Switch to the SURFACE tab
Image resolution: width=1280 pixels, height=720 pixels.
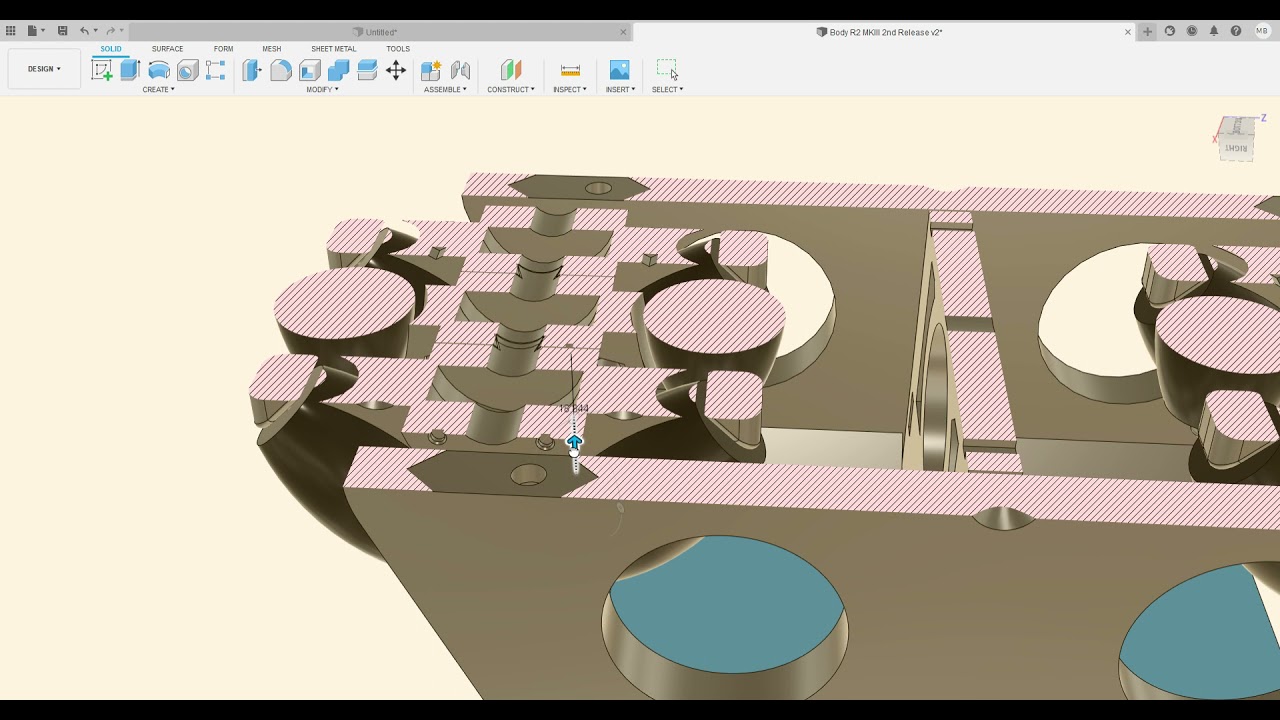pos(167,49)
